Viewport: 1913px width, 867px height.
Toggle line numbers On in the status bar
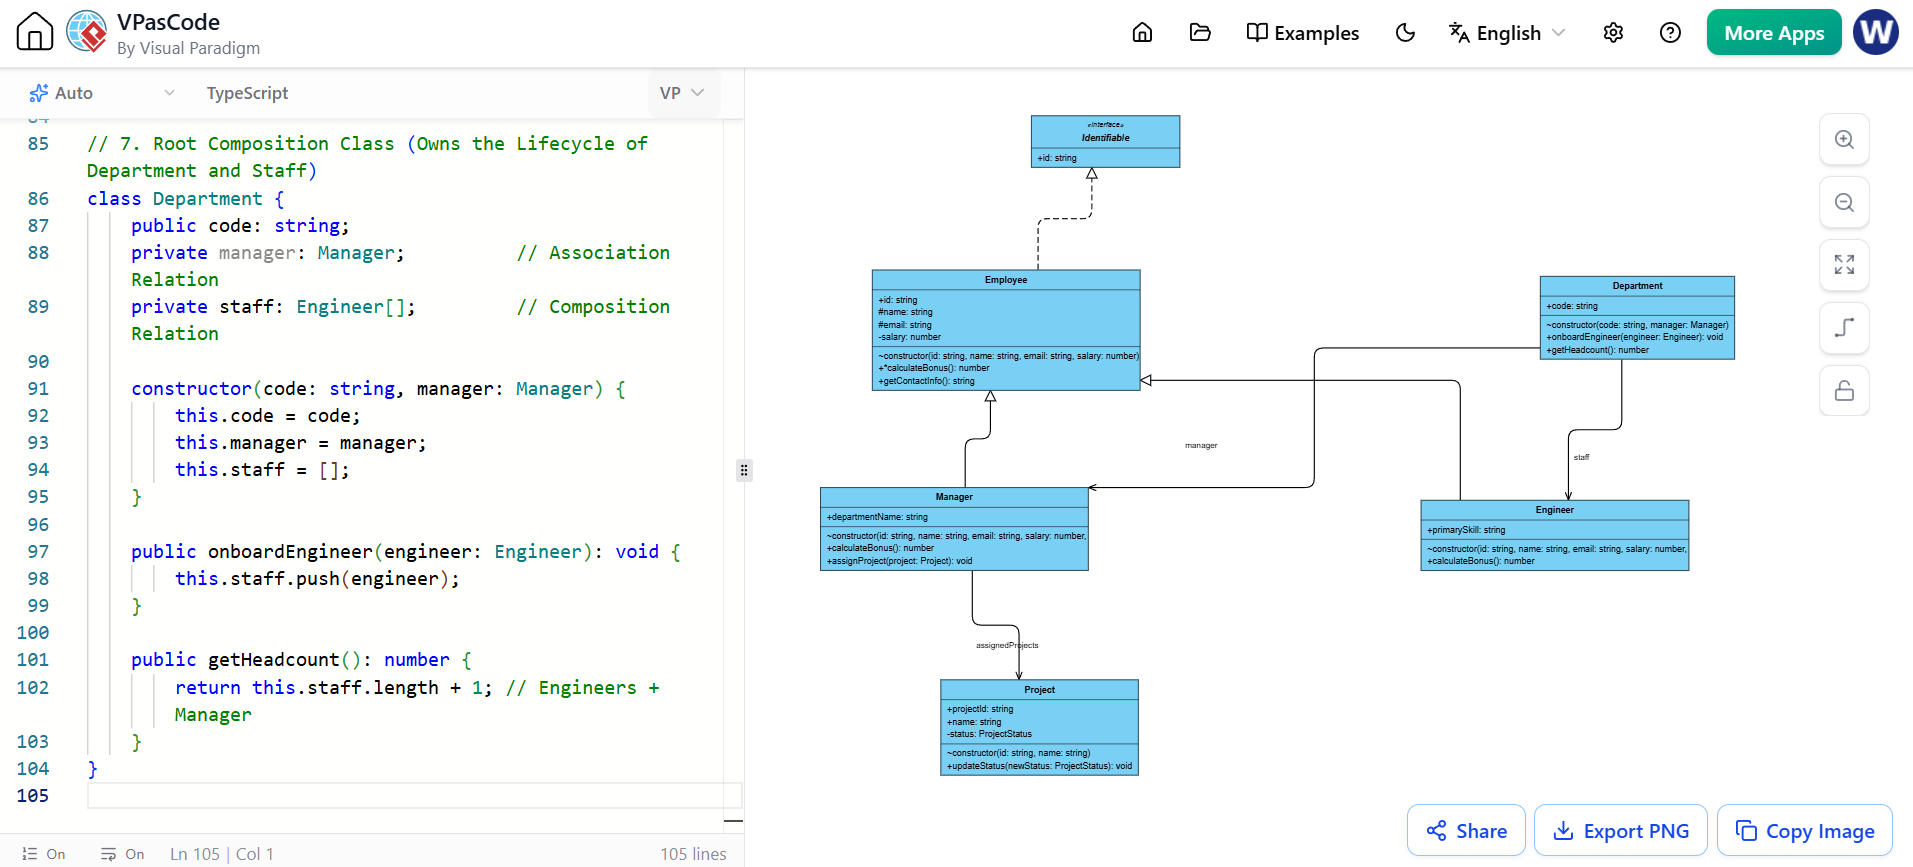(x=43, y=854)
